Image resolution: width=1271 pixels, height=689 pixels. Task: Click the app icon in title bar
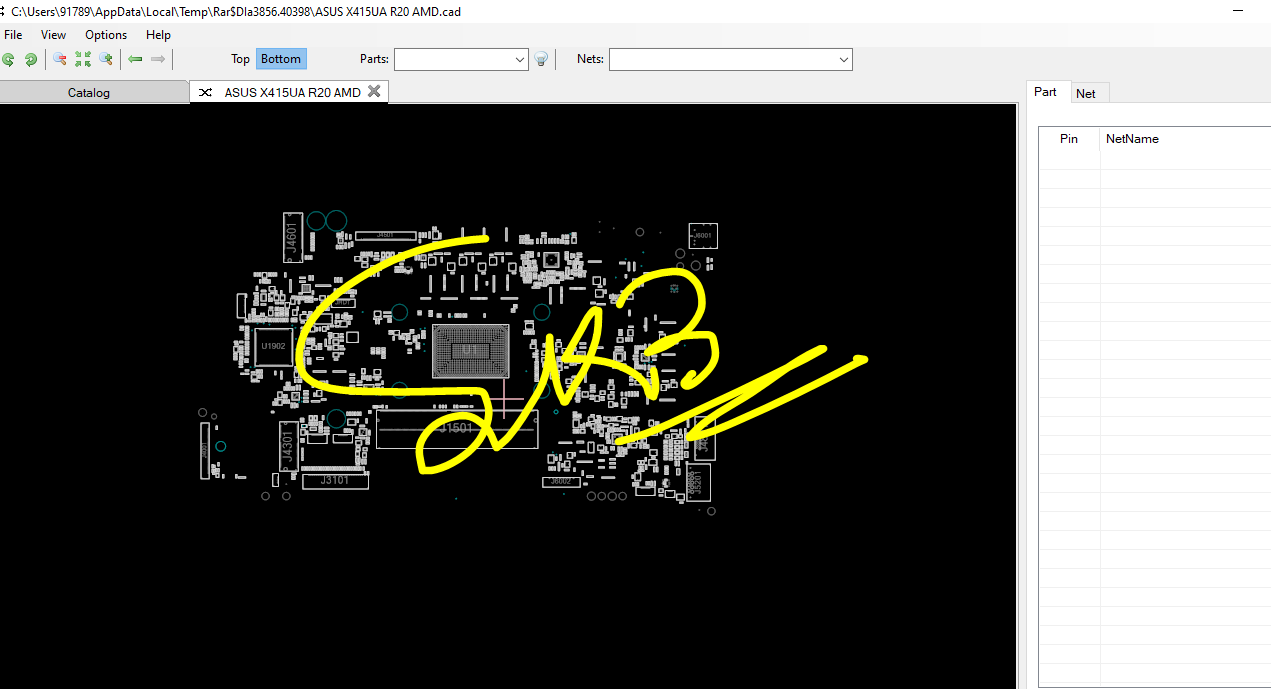[x=3, y=11]
